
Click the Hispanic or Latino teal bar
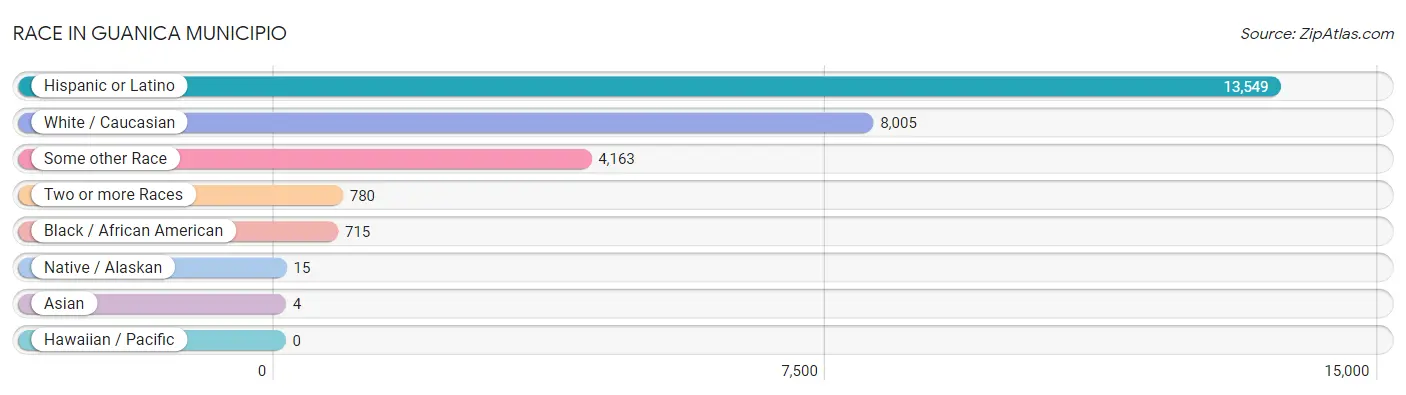(649, 86)
